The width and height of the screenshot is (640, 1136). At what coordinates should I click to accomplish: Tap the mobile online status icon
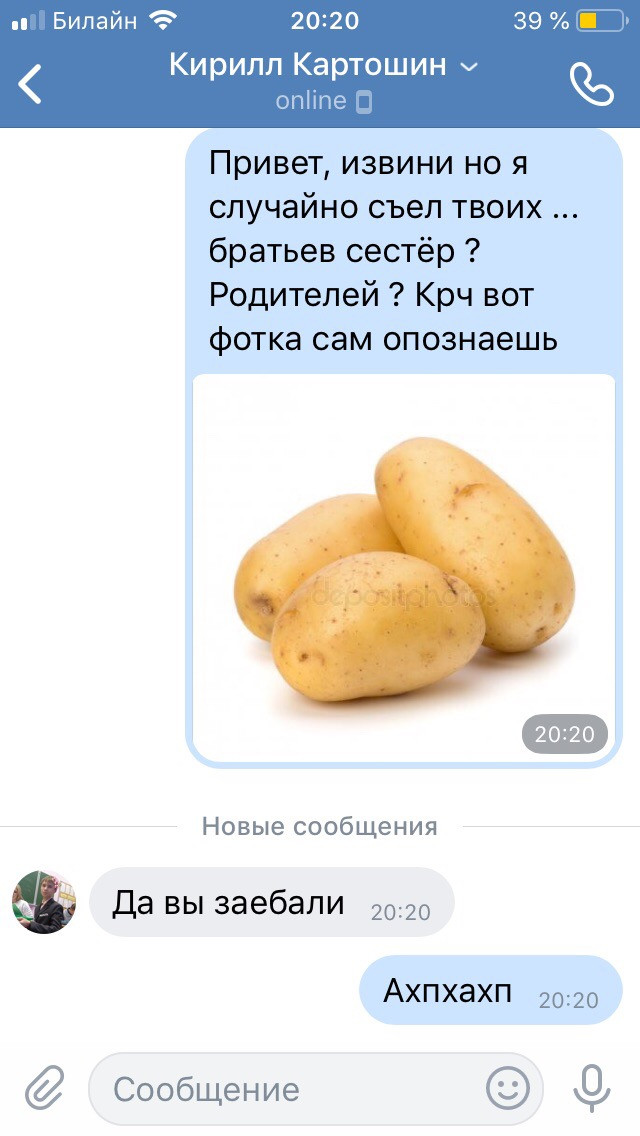[364, 101]
